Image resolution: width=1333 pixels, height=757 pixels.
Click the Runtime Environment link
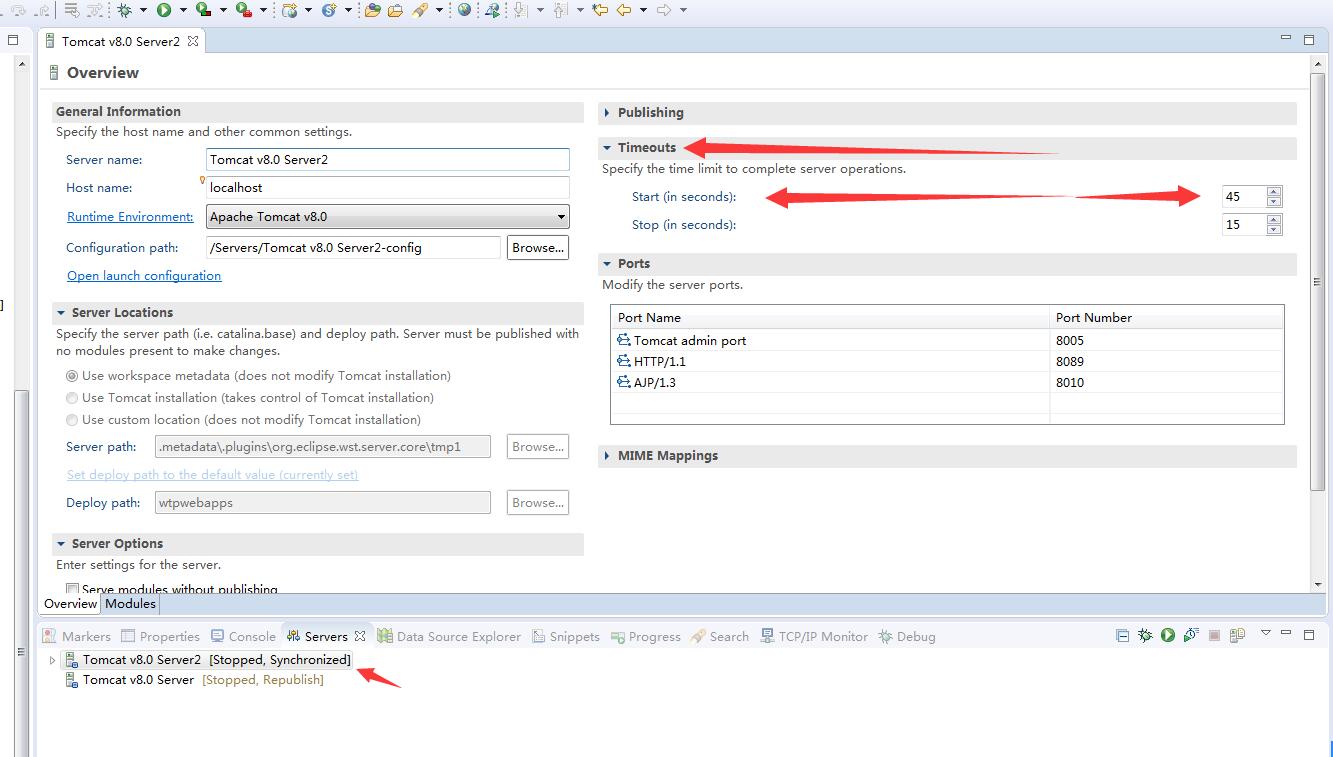click(x=130, y=216)
